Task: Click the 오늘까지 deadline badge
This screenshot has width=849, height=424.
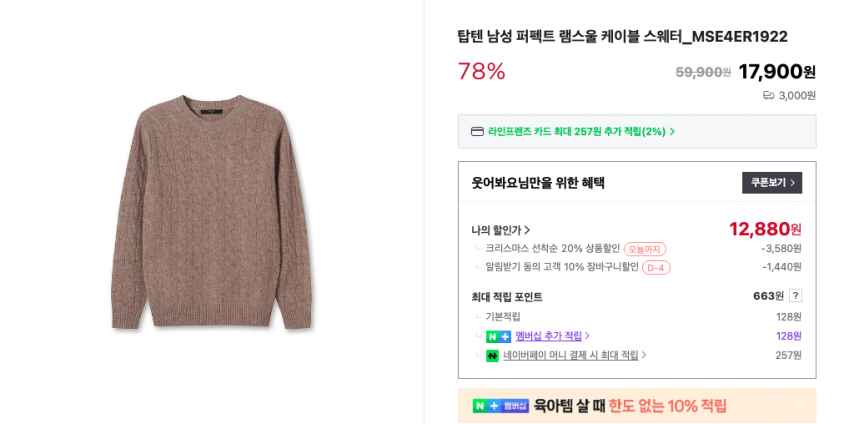Action: [644, 249]
